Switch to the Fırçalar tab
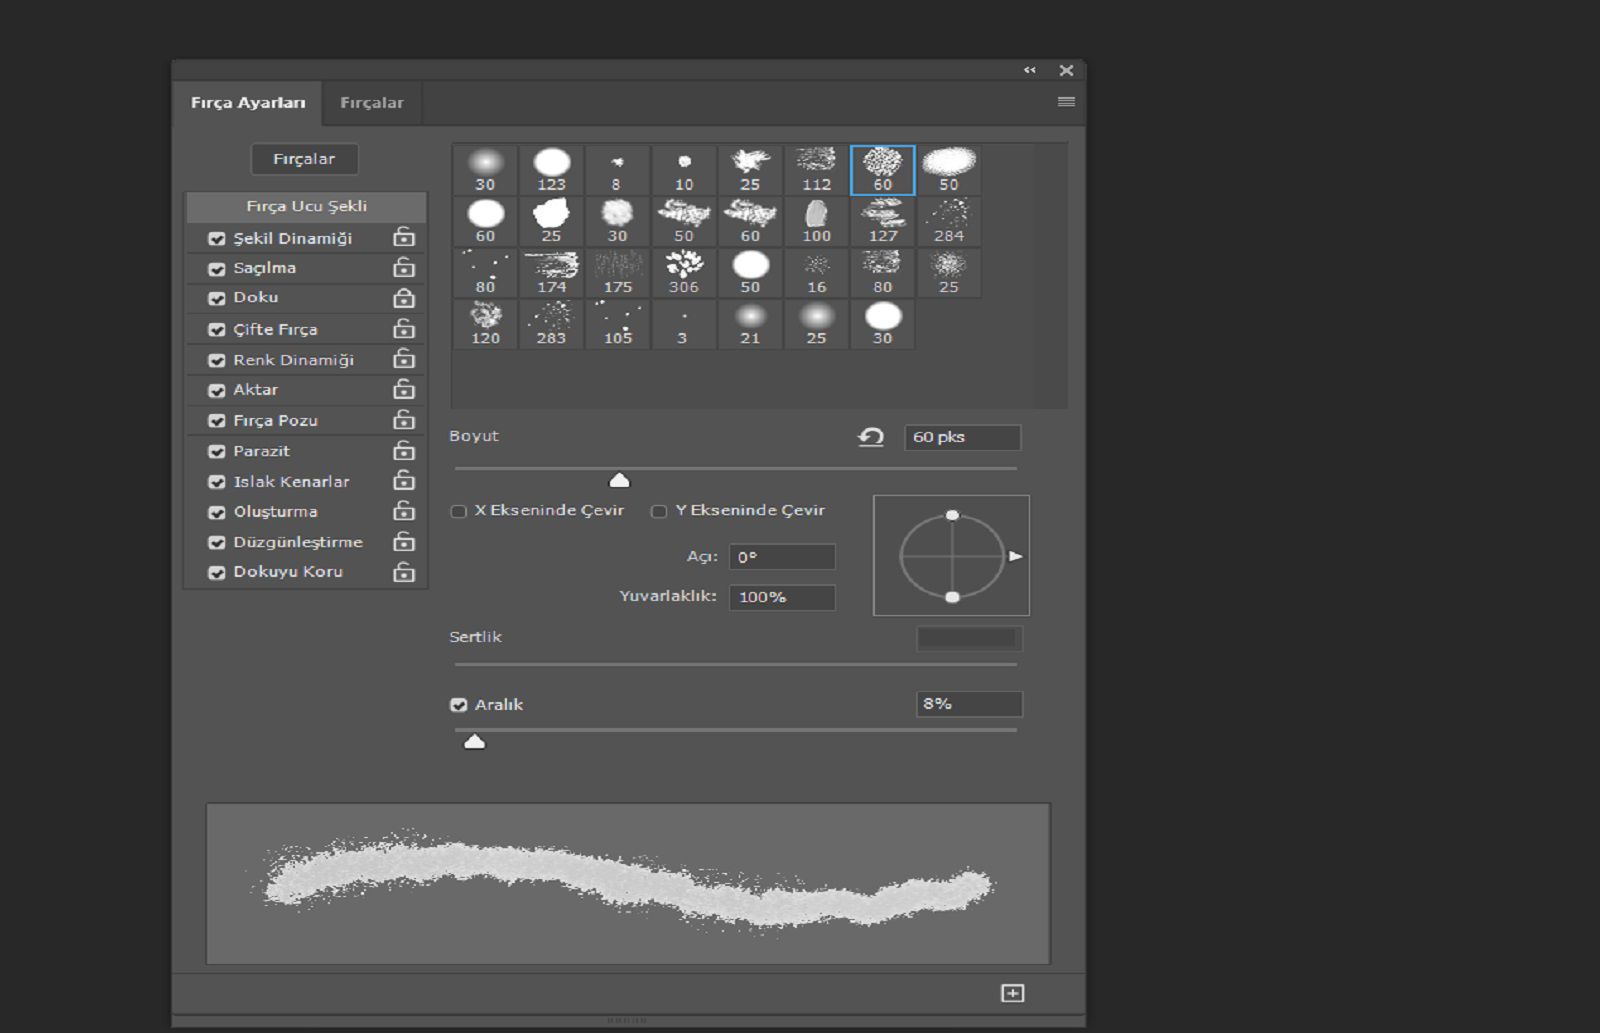Image resolution: width=1600 pixels, height=1033 pixels. pos(371,103)
